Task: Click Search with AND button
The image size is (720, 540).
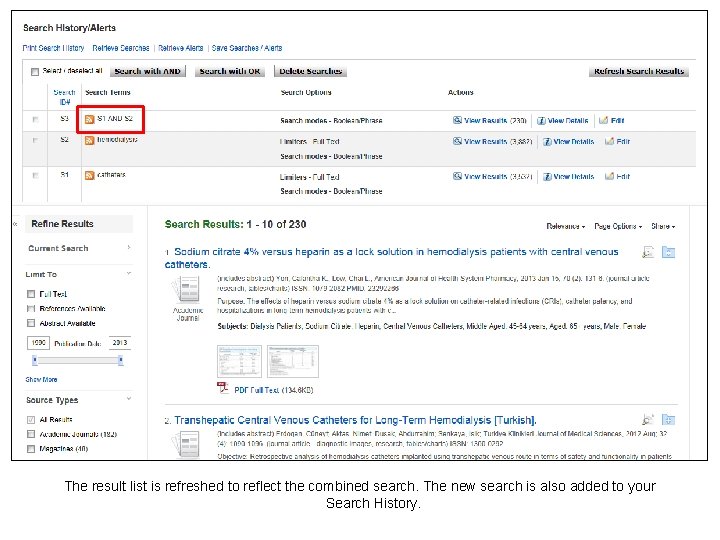Action: point(147,71)
